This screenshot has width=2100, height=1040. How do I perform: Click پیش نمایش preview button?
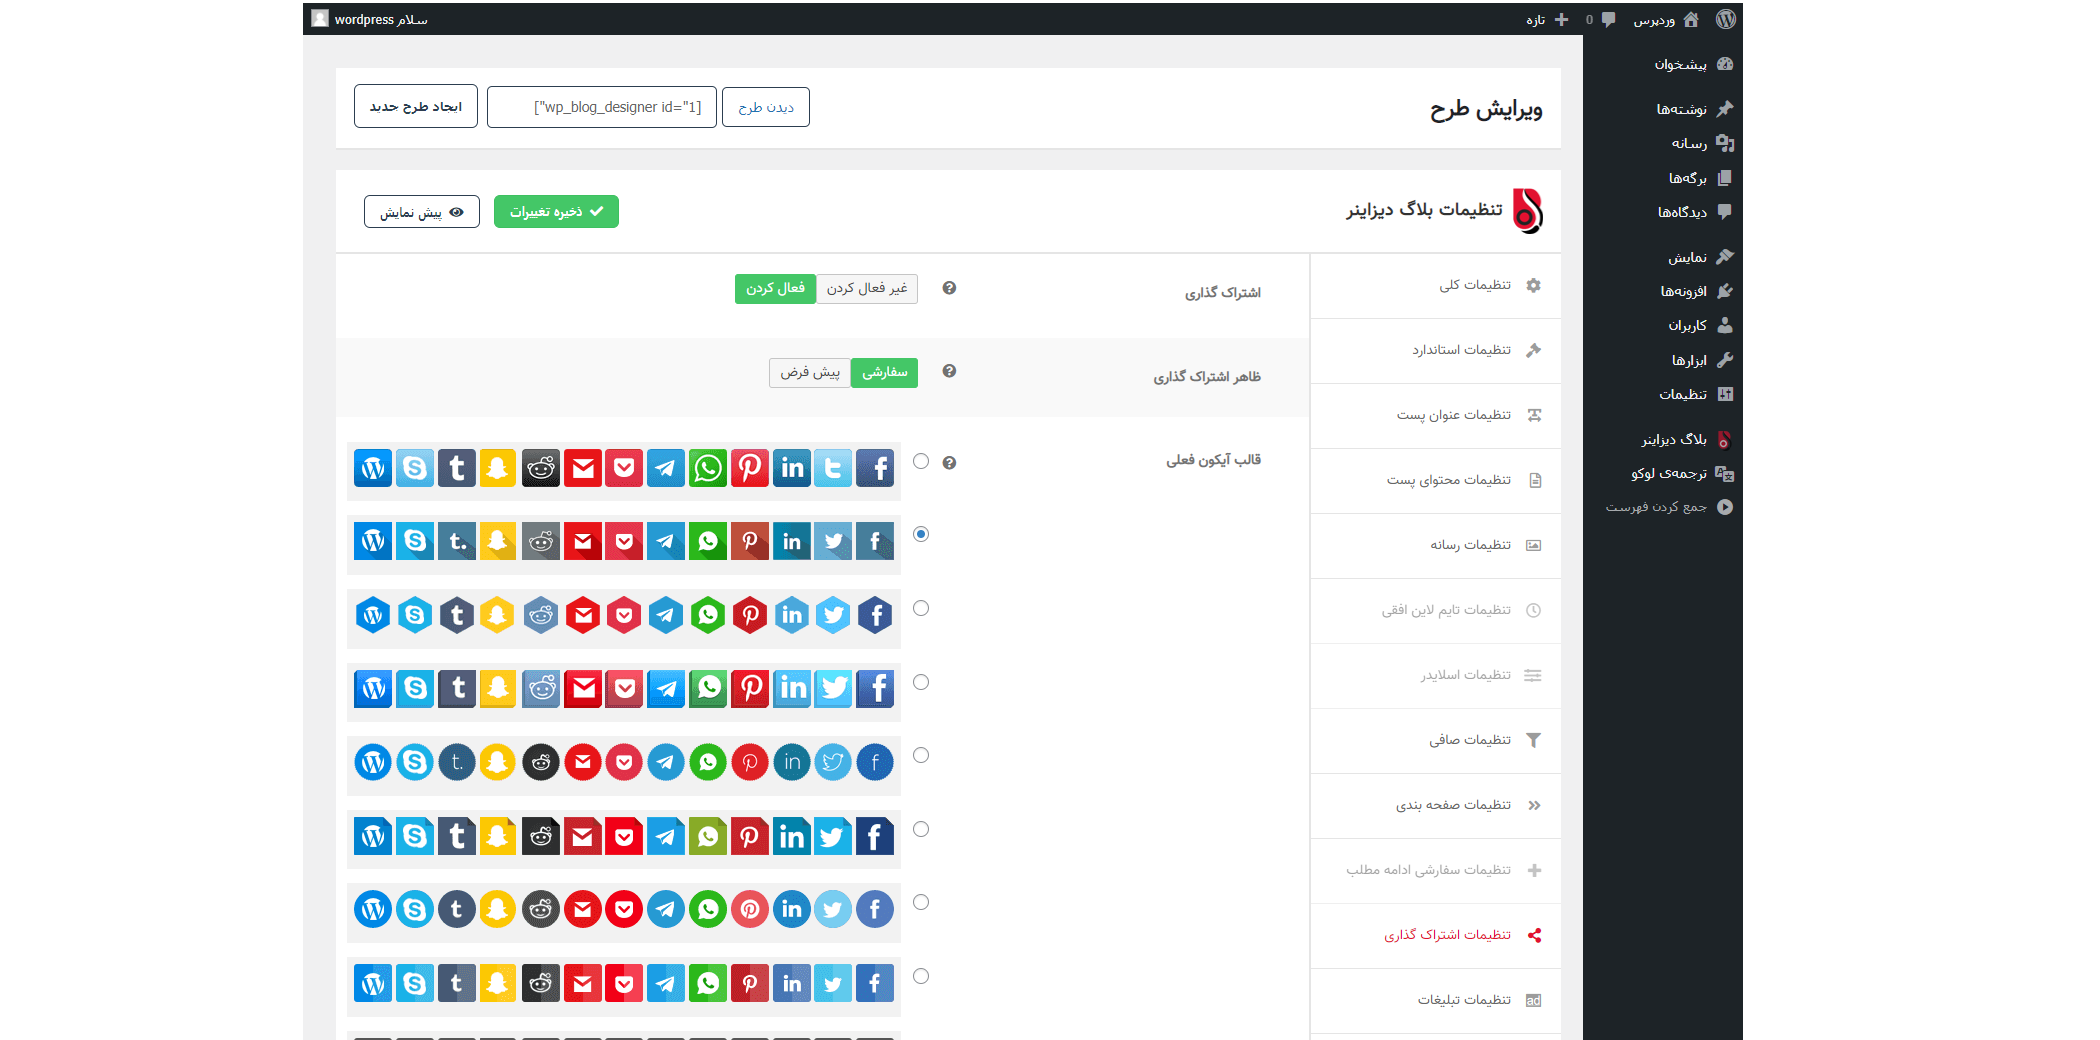(x=422, y=212)
